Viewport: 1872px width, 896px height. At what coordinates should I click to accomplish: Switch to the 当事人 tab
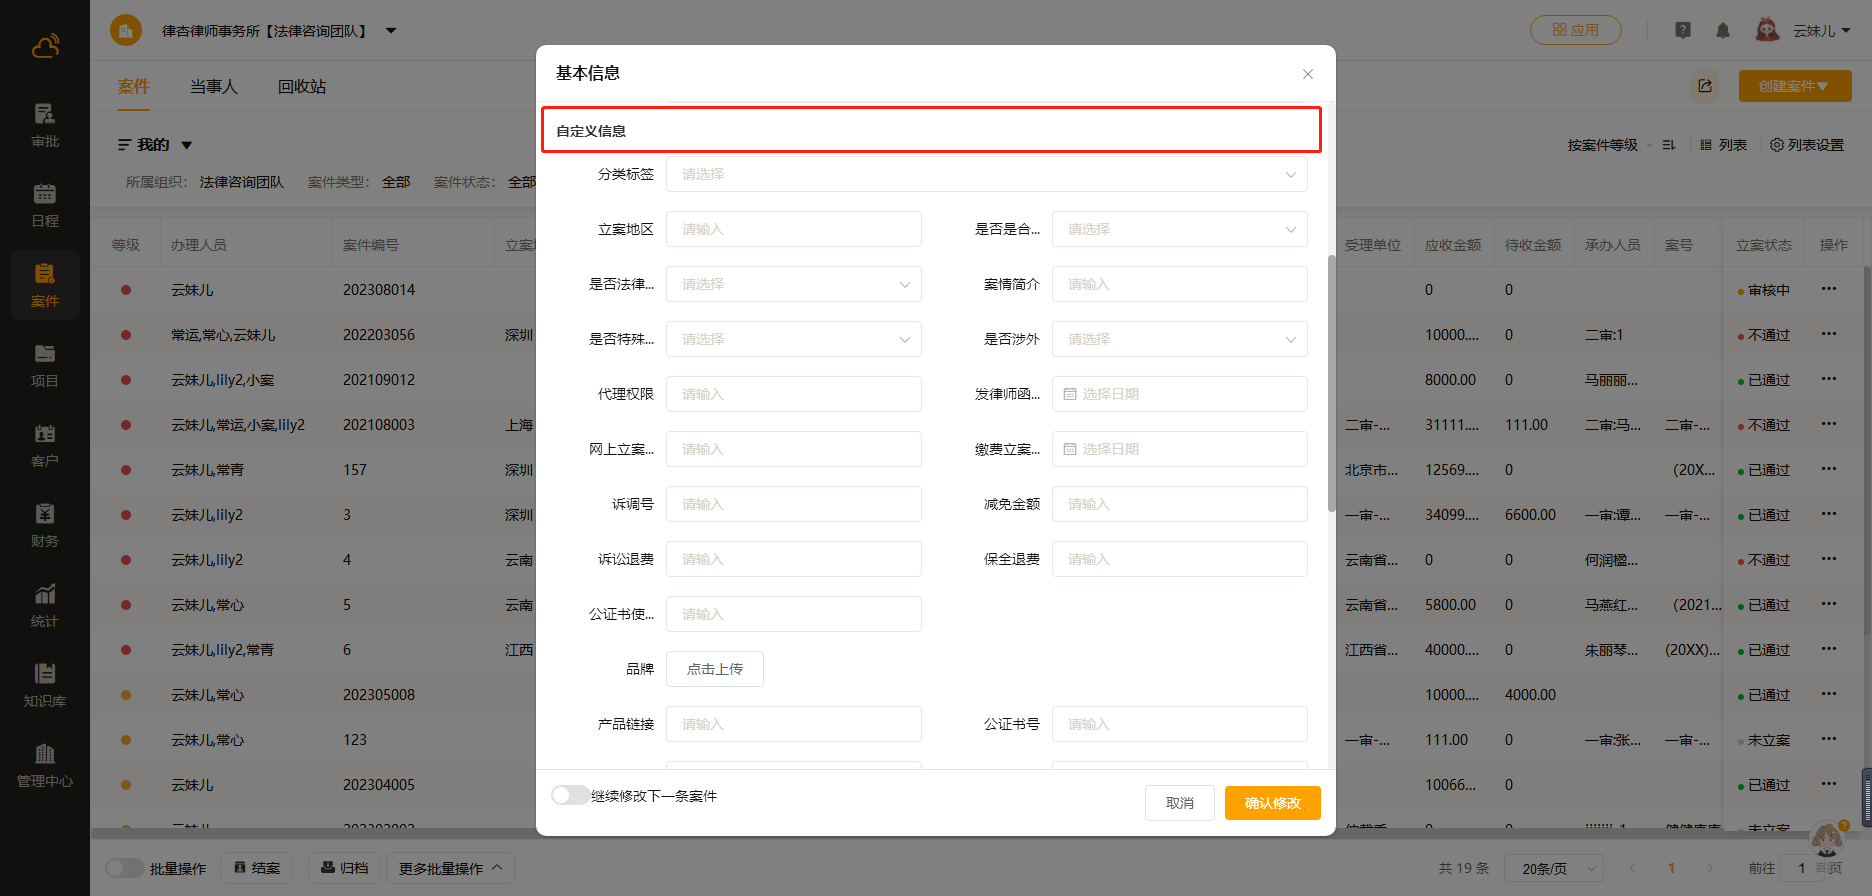[x=214, y=87]
